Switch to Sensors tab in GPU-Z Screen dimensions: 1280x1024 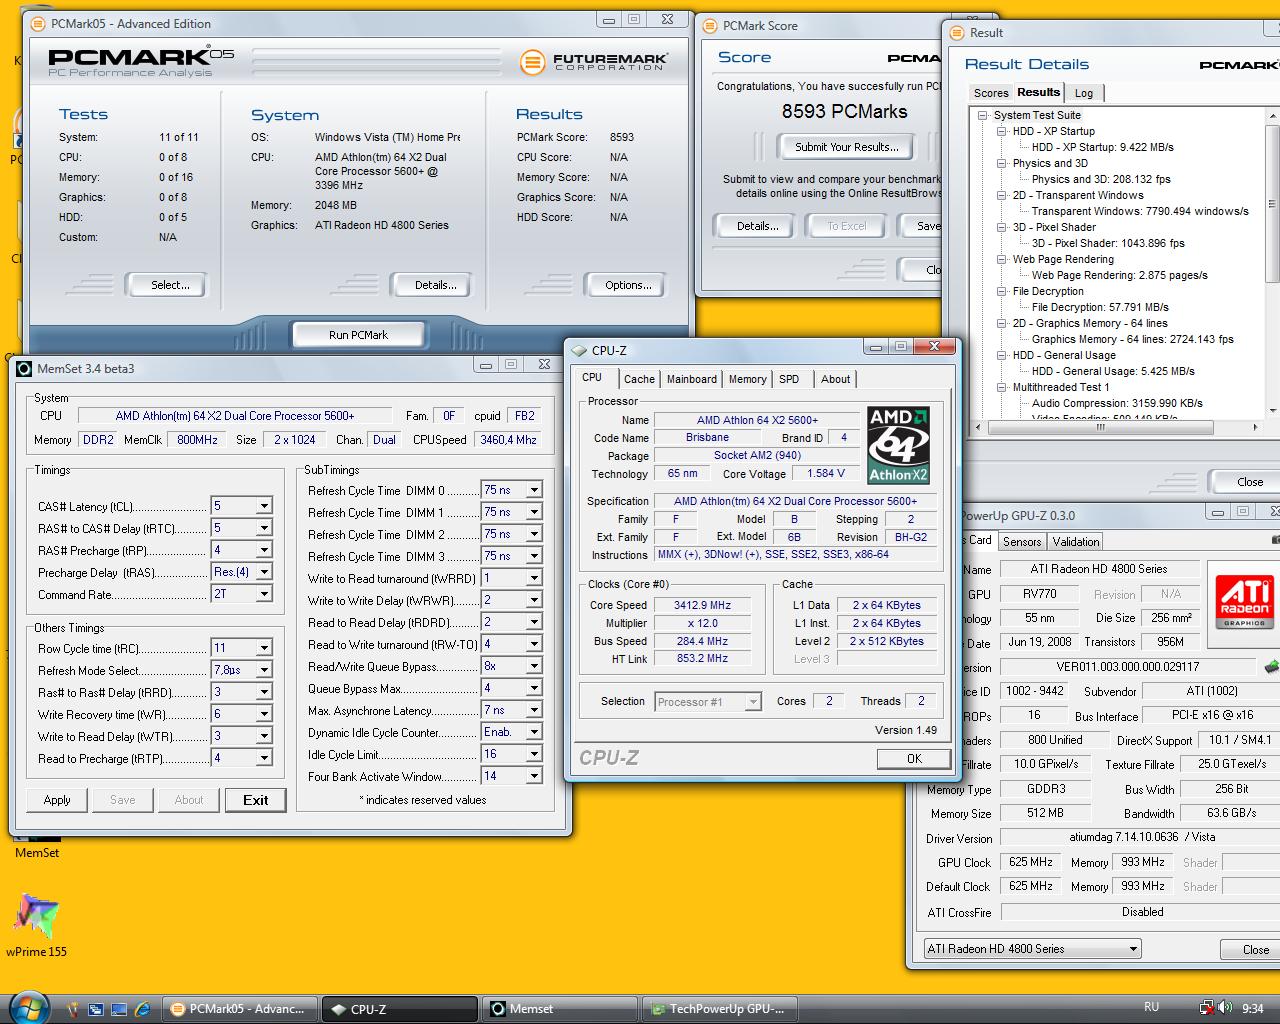coord(1022,541)
